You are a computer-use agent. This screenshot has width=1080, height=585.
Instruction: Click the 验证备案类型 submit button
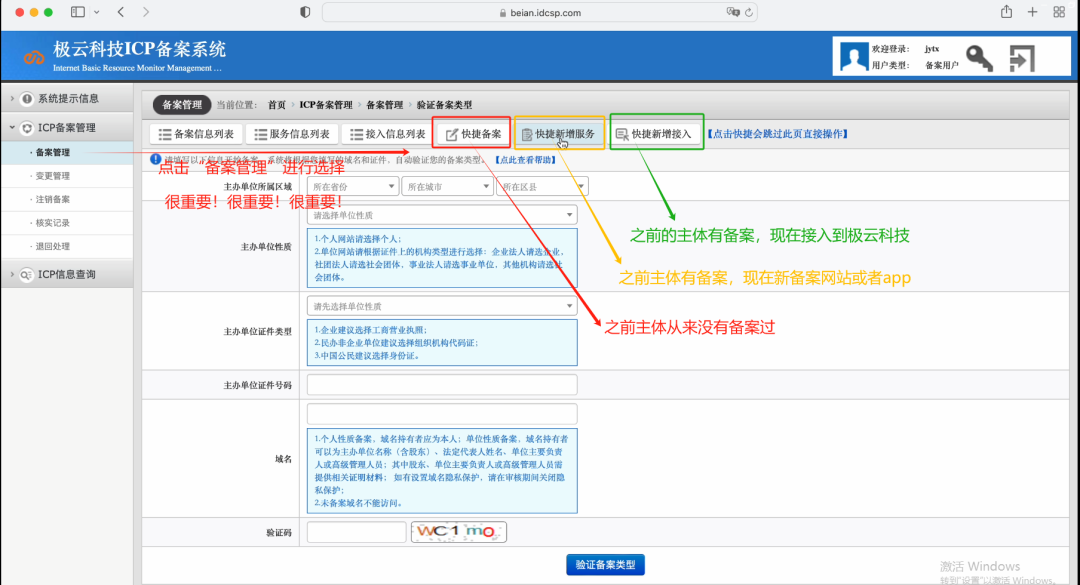(x=605, y=565)
